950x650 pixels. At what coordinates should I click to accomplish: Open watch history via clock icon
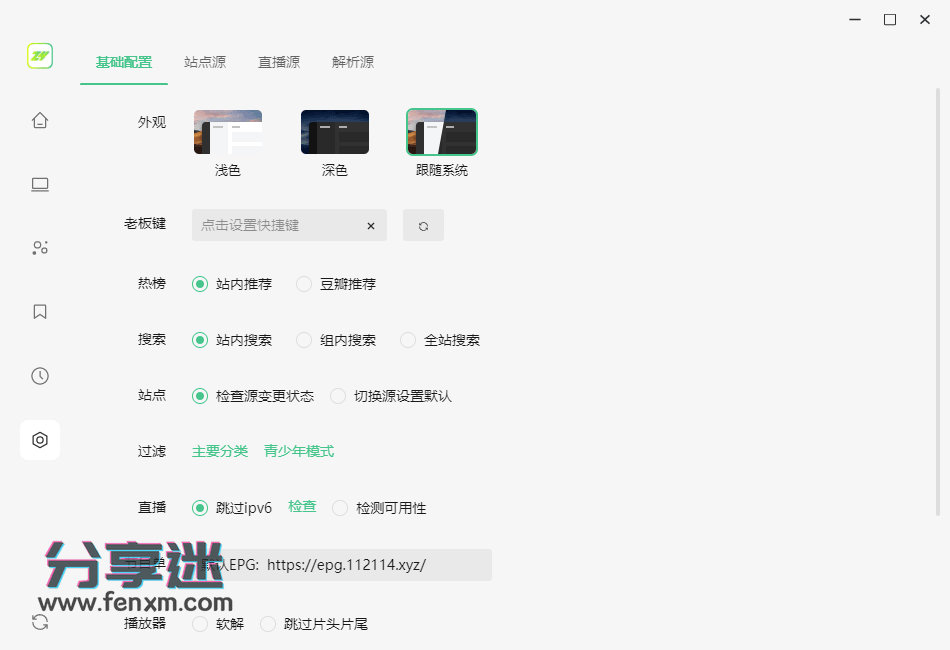pyautogui.click(x=40, y=375)
